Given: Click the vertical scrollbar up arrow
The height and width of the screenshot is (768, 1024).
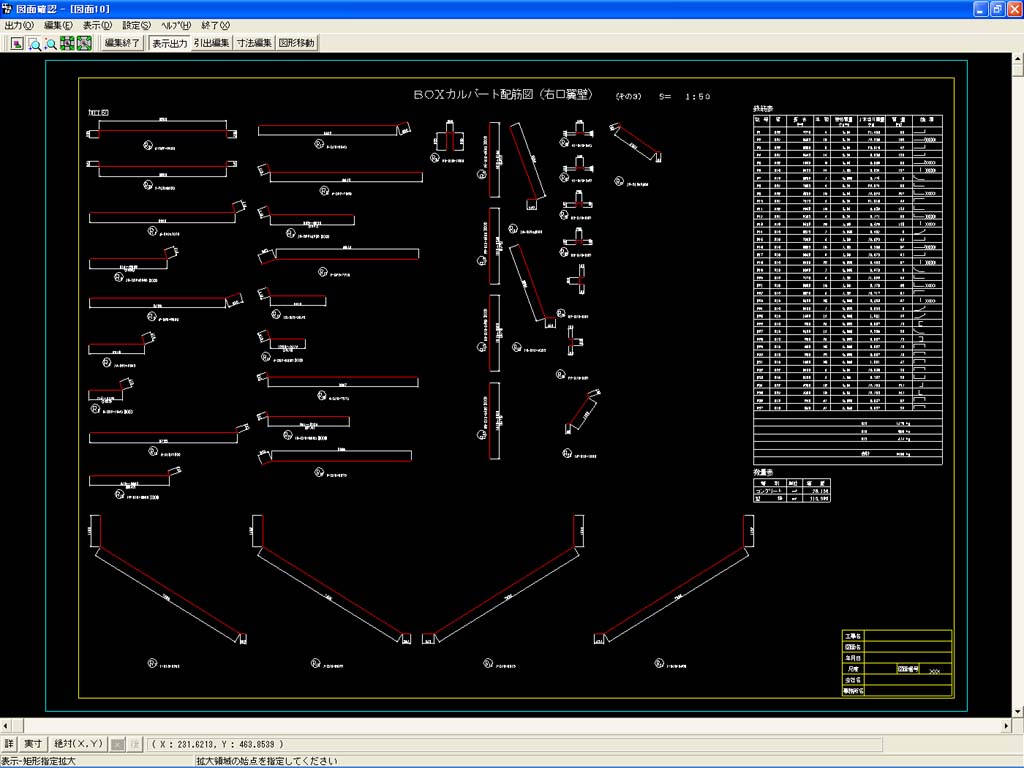Looking at the screenshot, I should pyautogui.click(x=1018, y=59).
